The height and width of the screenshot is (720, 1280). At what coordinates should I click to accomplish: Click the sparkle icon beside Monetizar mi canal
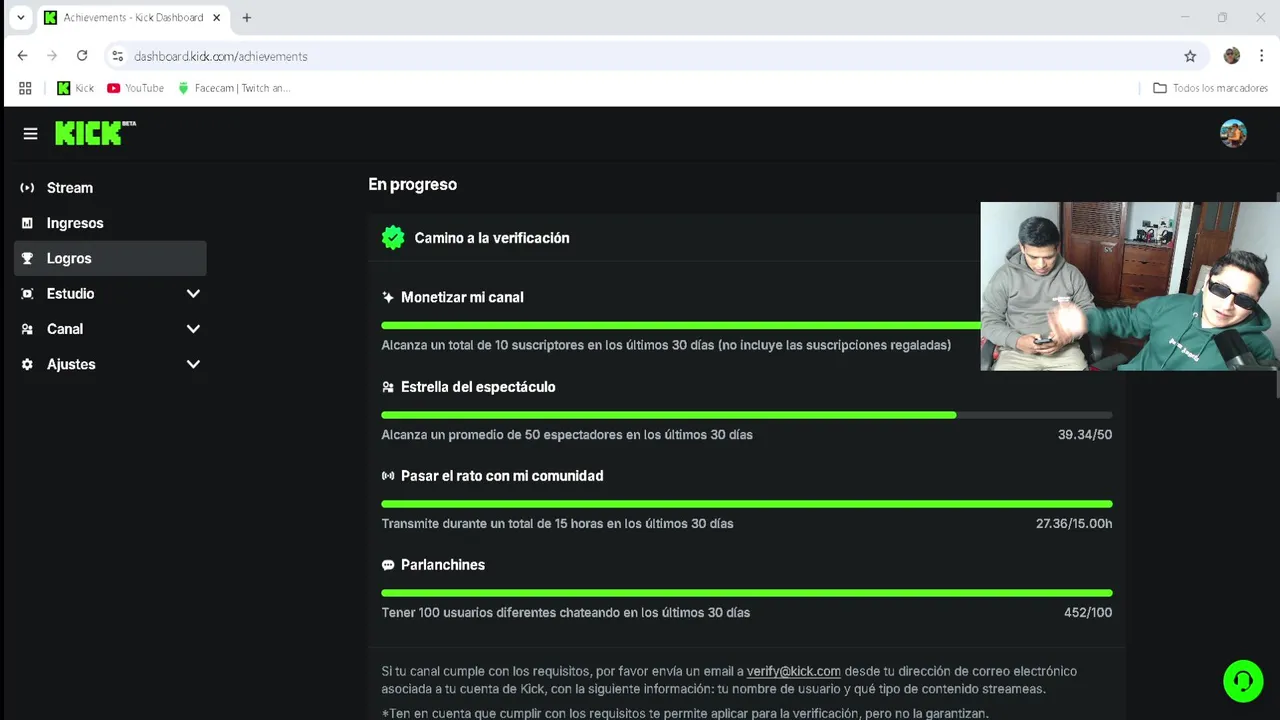tap(388, 297)
